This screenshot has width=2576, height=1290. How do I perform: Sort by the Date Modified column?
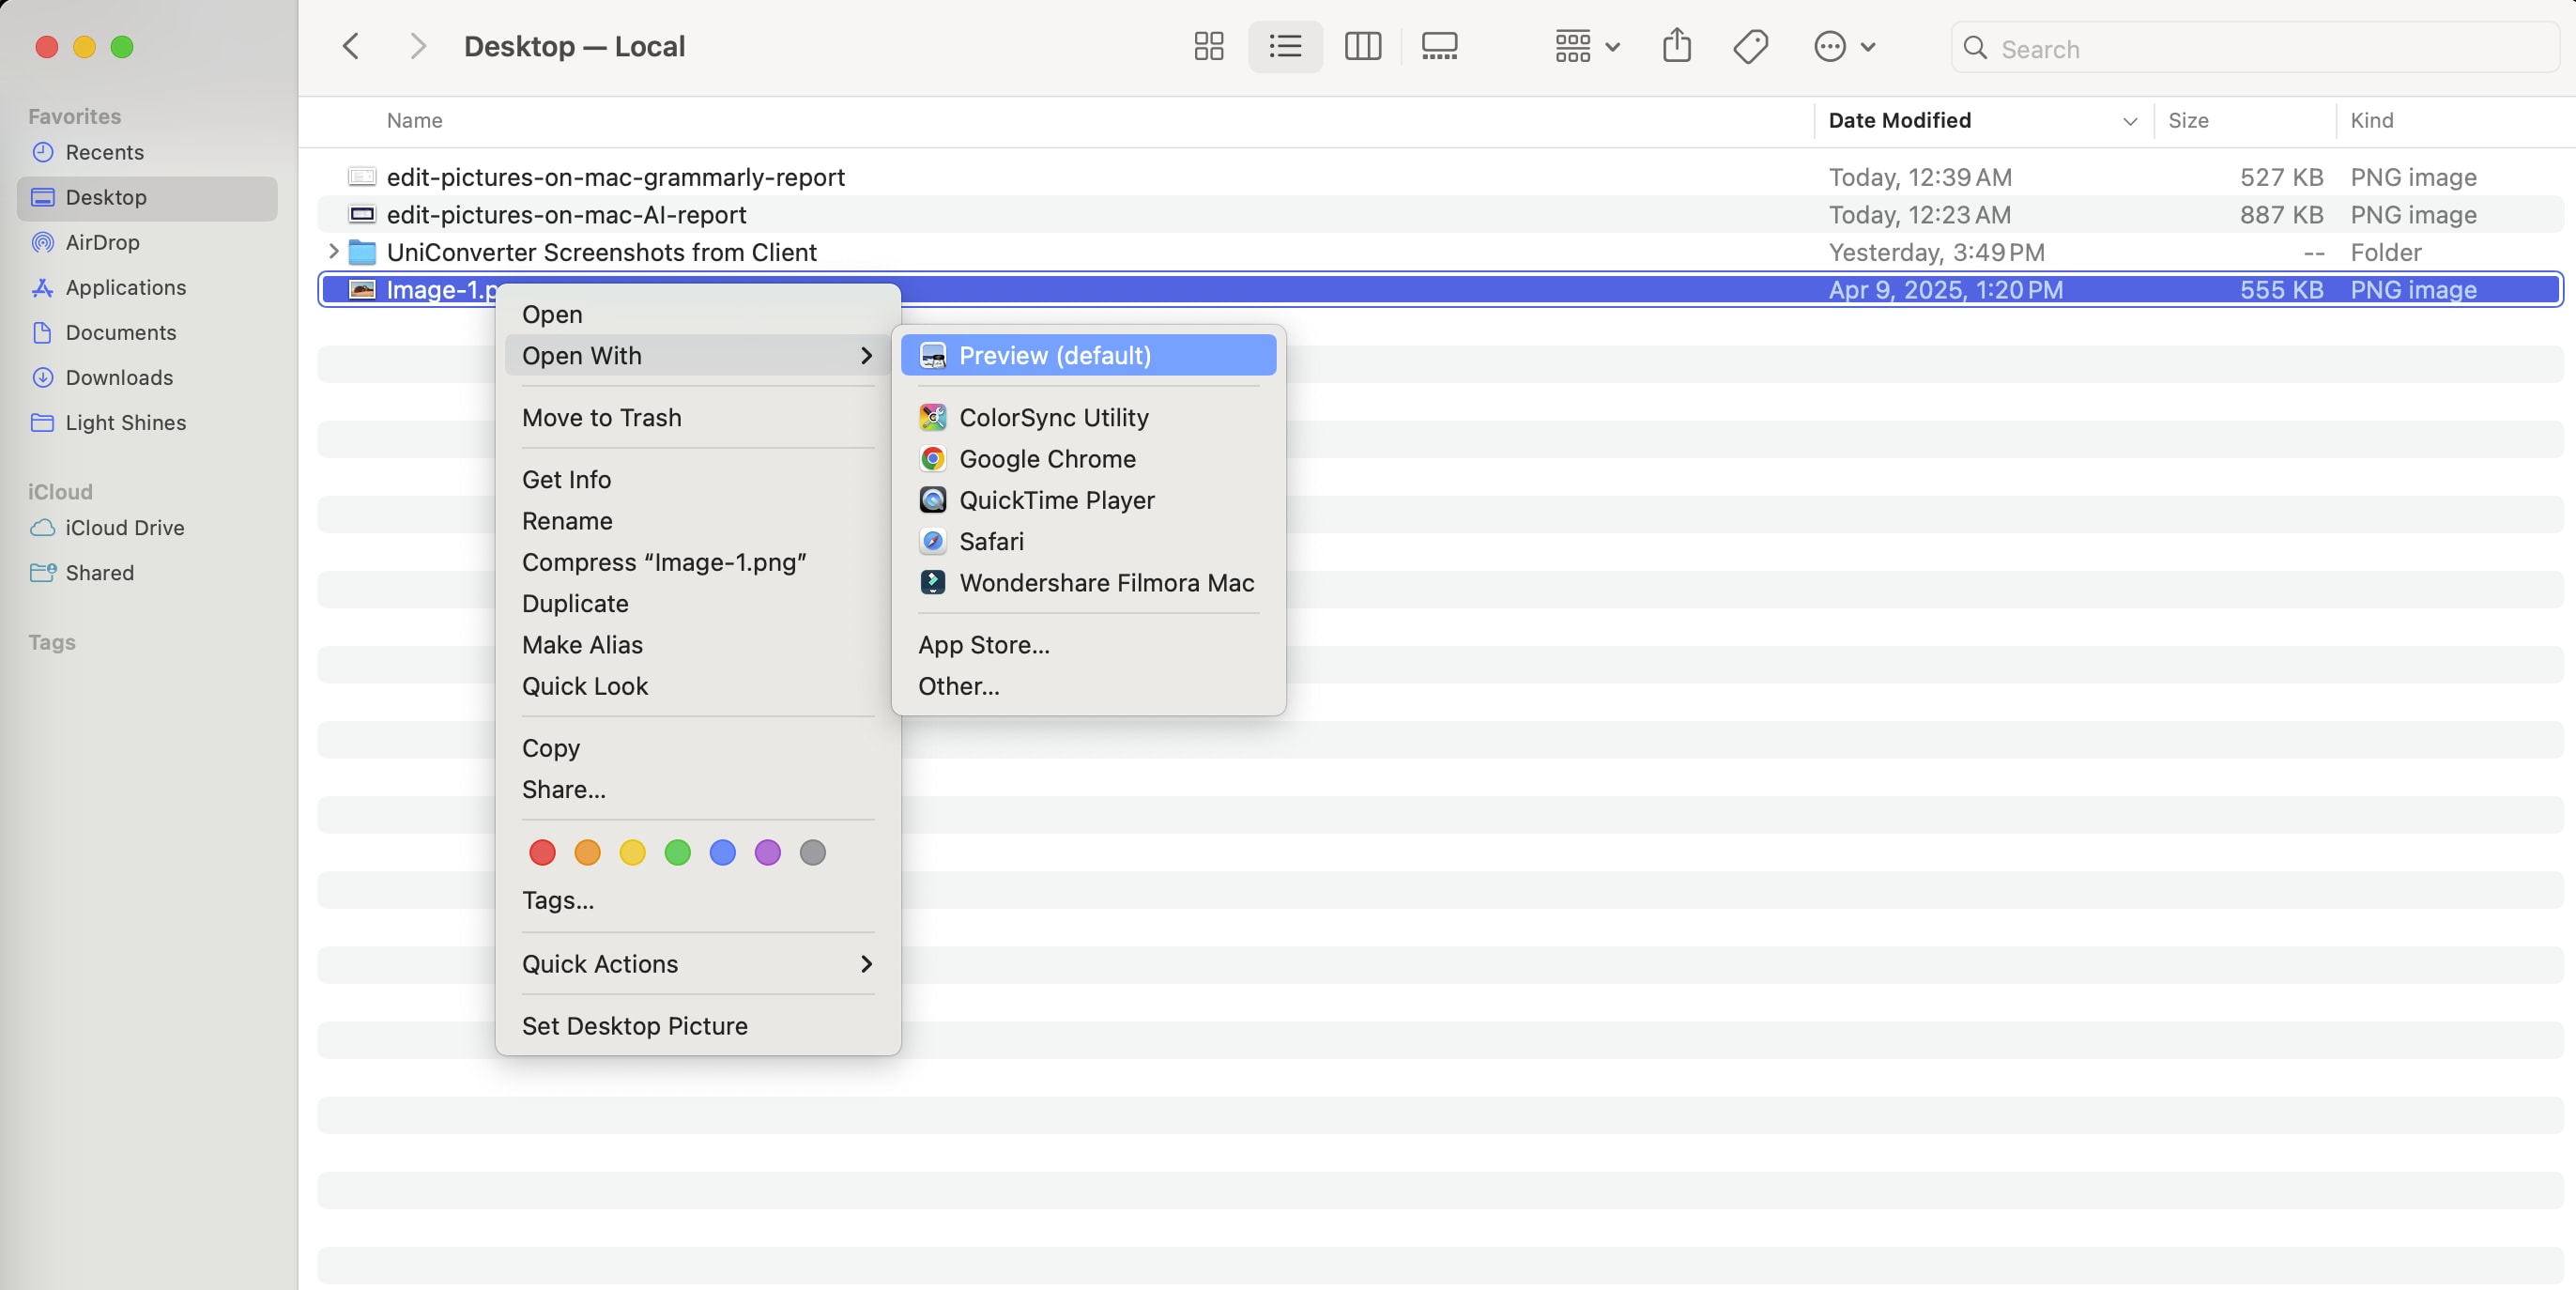pos(1900,120)
